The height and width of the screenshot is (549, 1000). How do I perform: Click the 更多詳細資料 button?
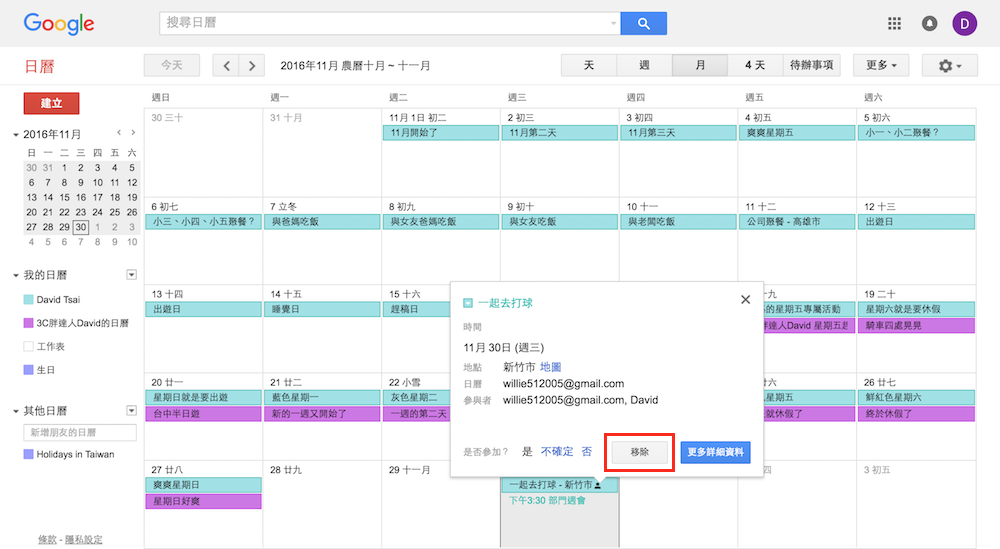point(716,452)
